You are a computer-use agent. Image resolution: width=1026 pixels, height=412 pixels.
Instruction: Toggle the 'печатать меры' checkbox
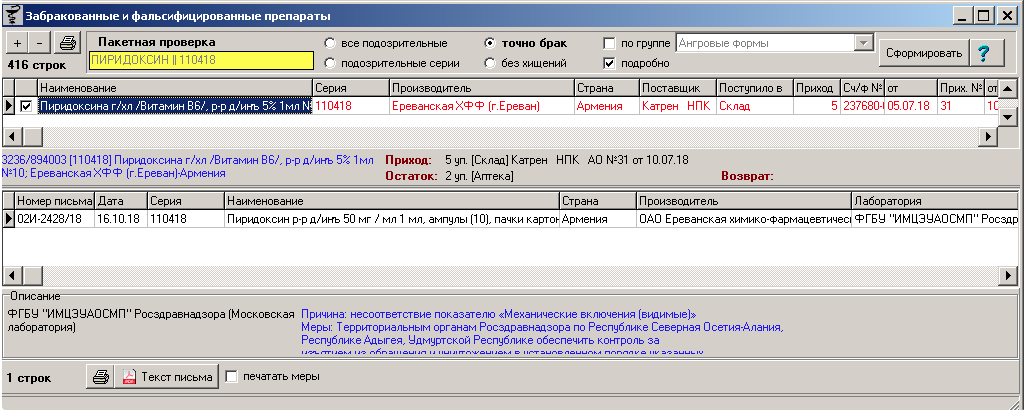click(231, 377)
